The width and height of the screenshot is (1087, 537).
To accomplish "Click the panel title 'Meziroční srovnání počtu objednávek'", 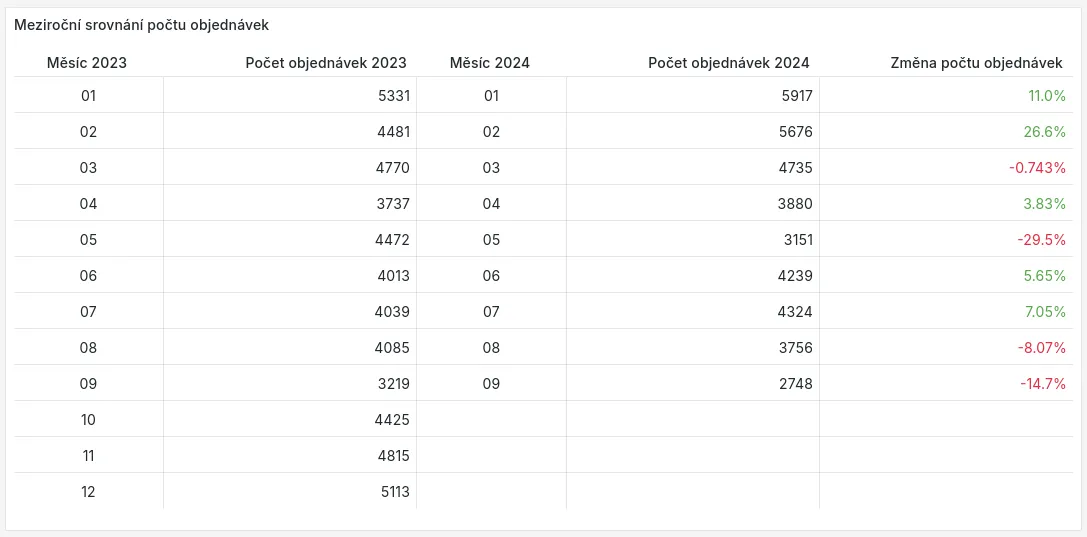I will tap(141, 24).
